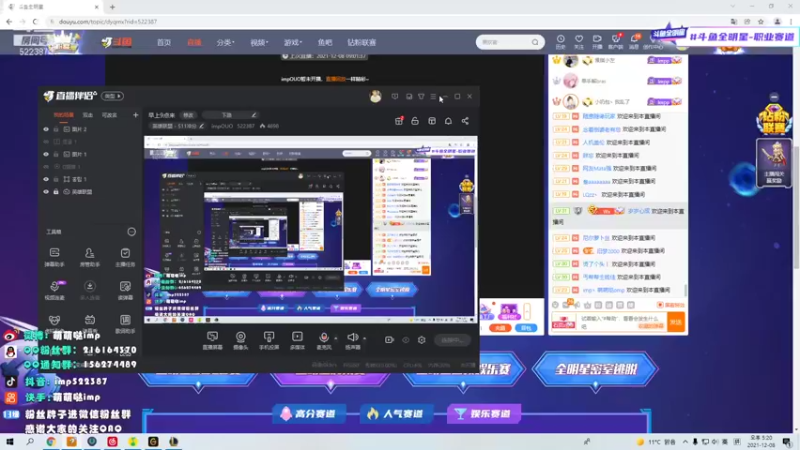The image size is (800, 450).
Task: Open the barrage assistant tool in the toolbox
Action: pos(55,257)
